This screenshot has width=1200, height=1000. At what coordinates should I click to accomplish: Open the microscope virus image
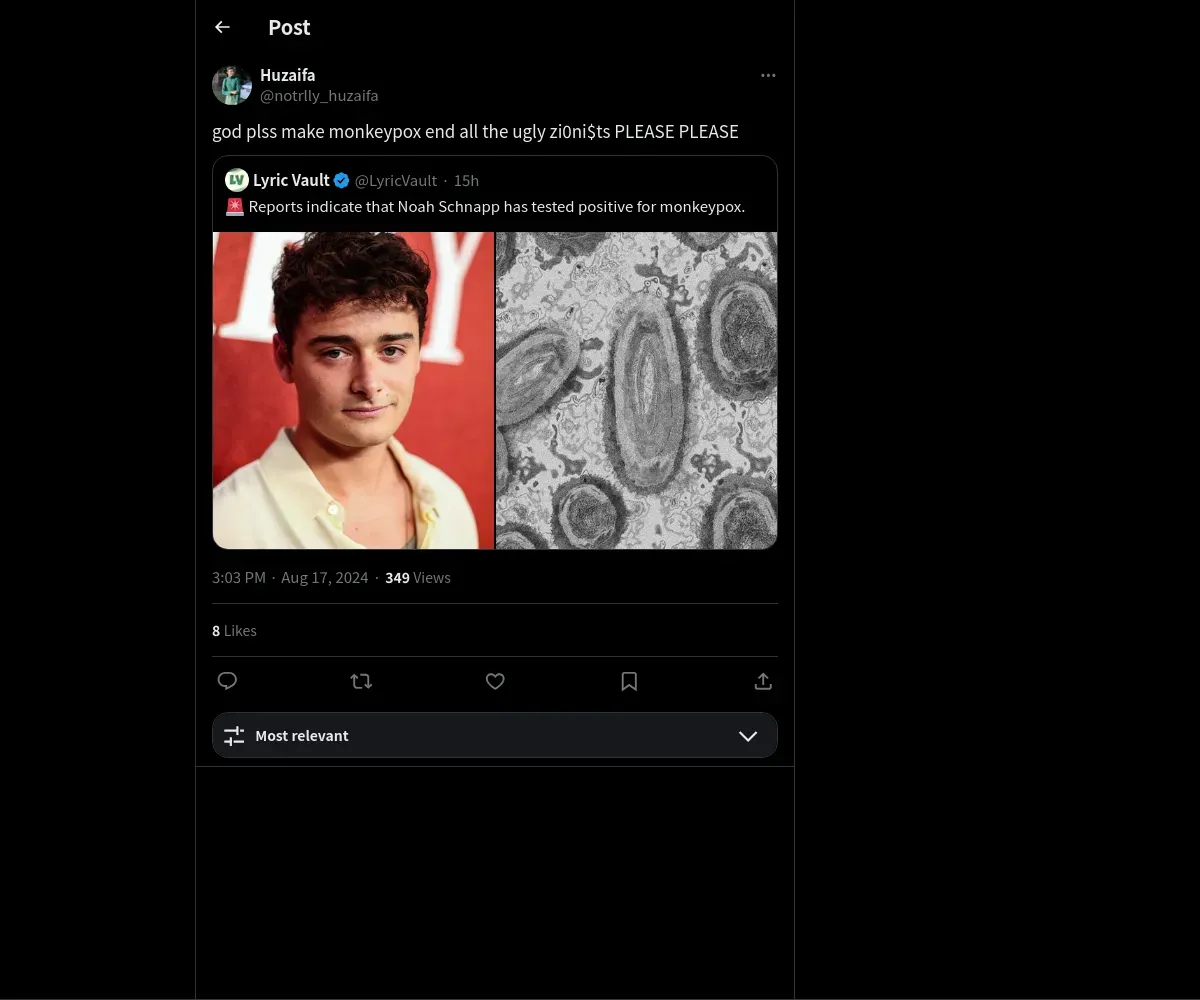click(x=637, y=390)
